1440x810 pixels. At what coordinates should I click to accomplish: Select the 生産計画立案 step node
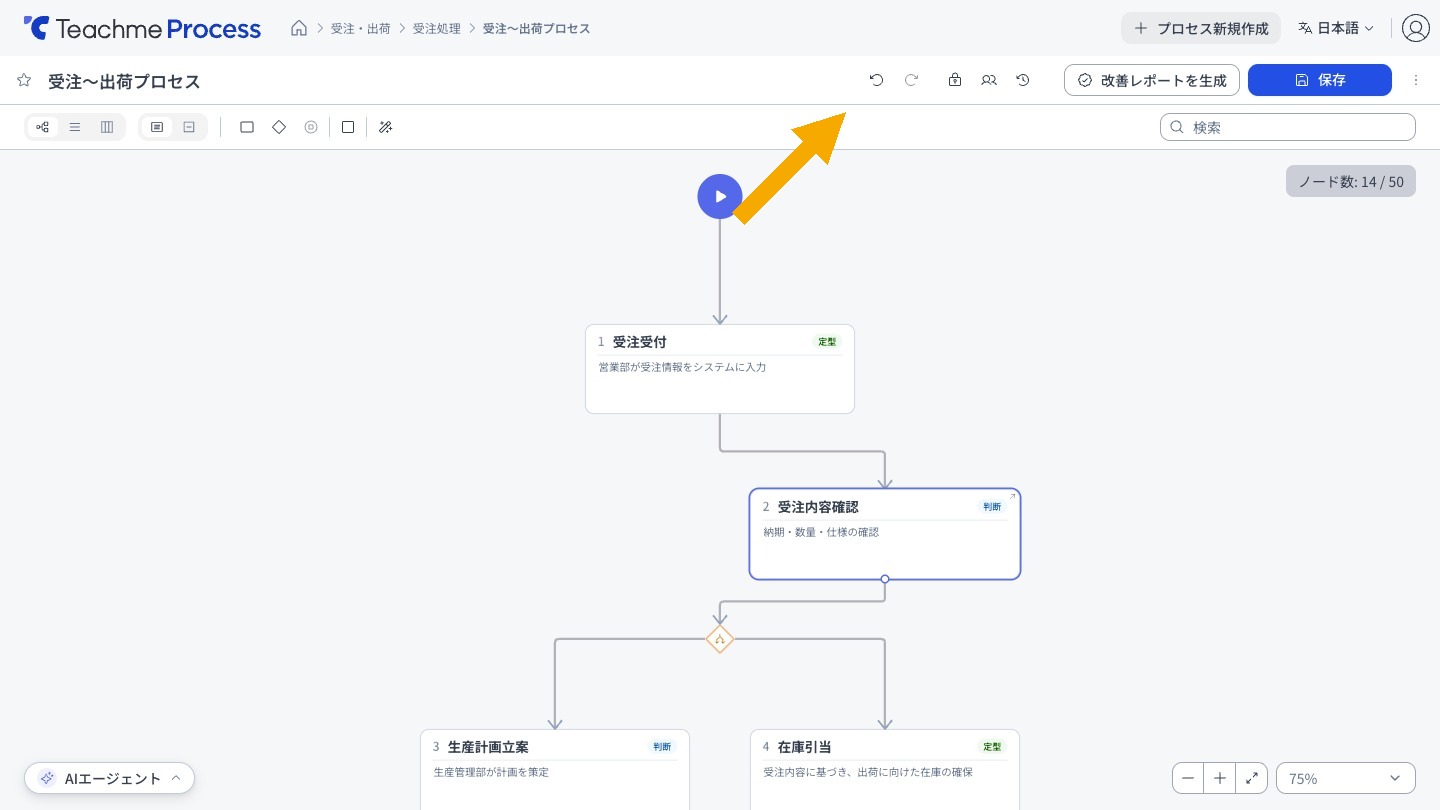point(555,770)
